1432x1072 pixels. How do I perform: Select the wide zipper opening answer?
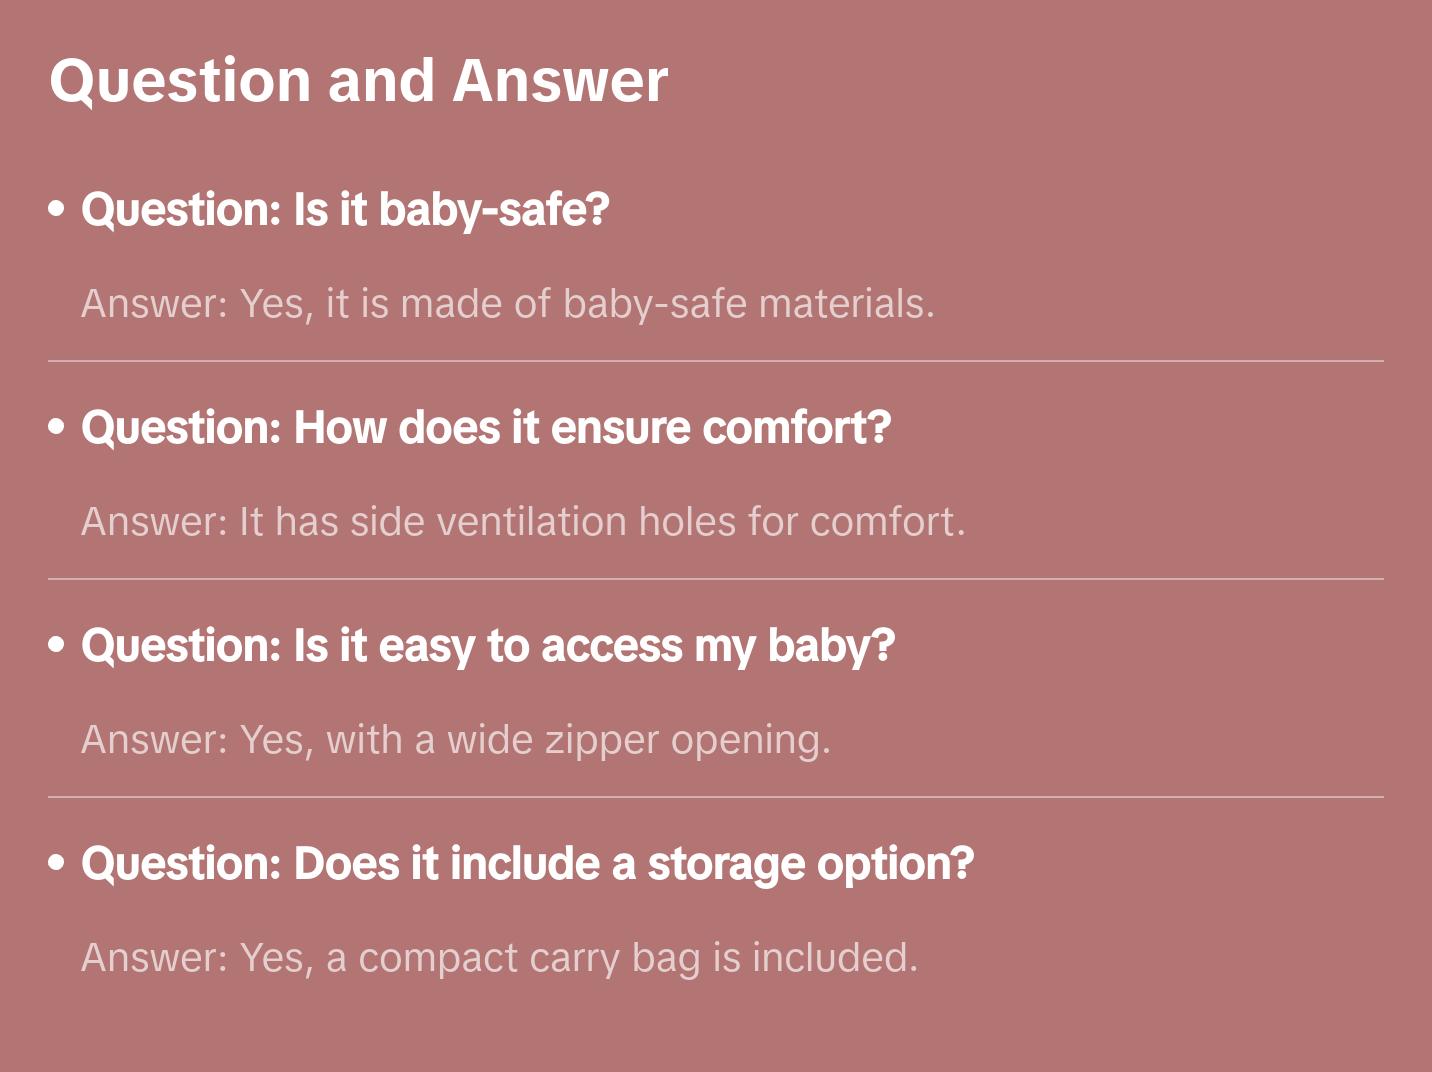[x=456, y=740]
